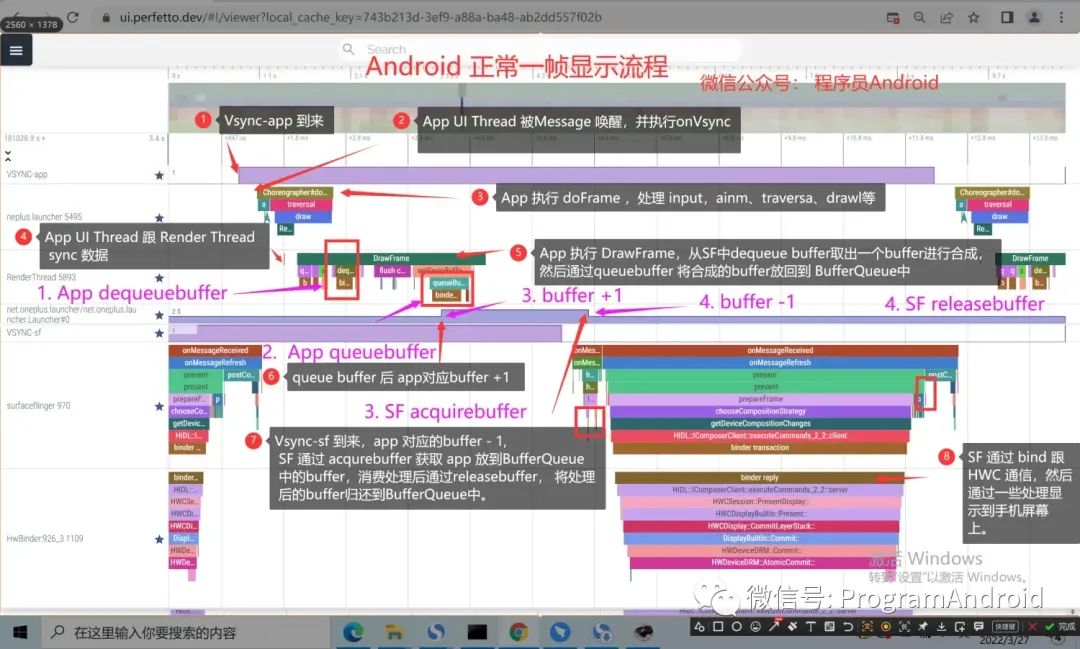
Task: Select the rectangle tool in screenshot toolbar
Action: (x=718, y=627)
